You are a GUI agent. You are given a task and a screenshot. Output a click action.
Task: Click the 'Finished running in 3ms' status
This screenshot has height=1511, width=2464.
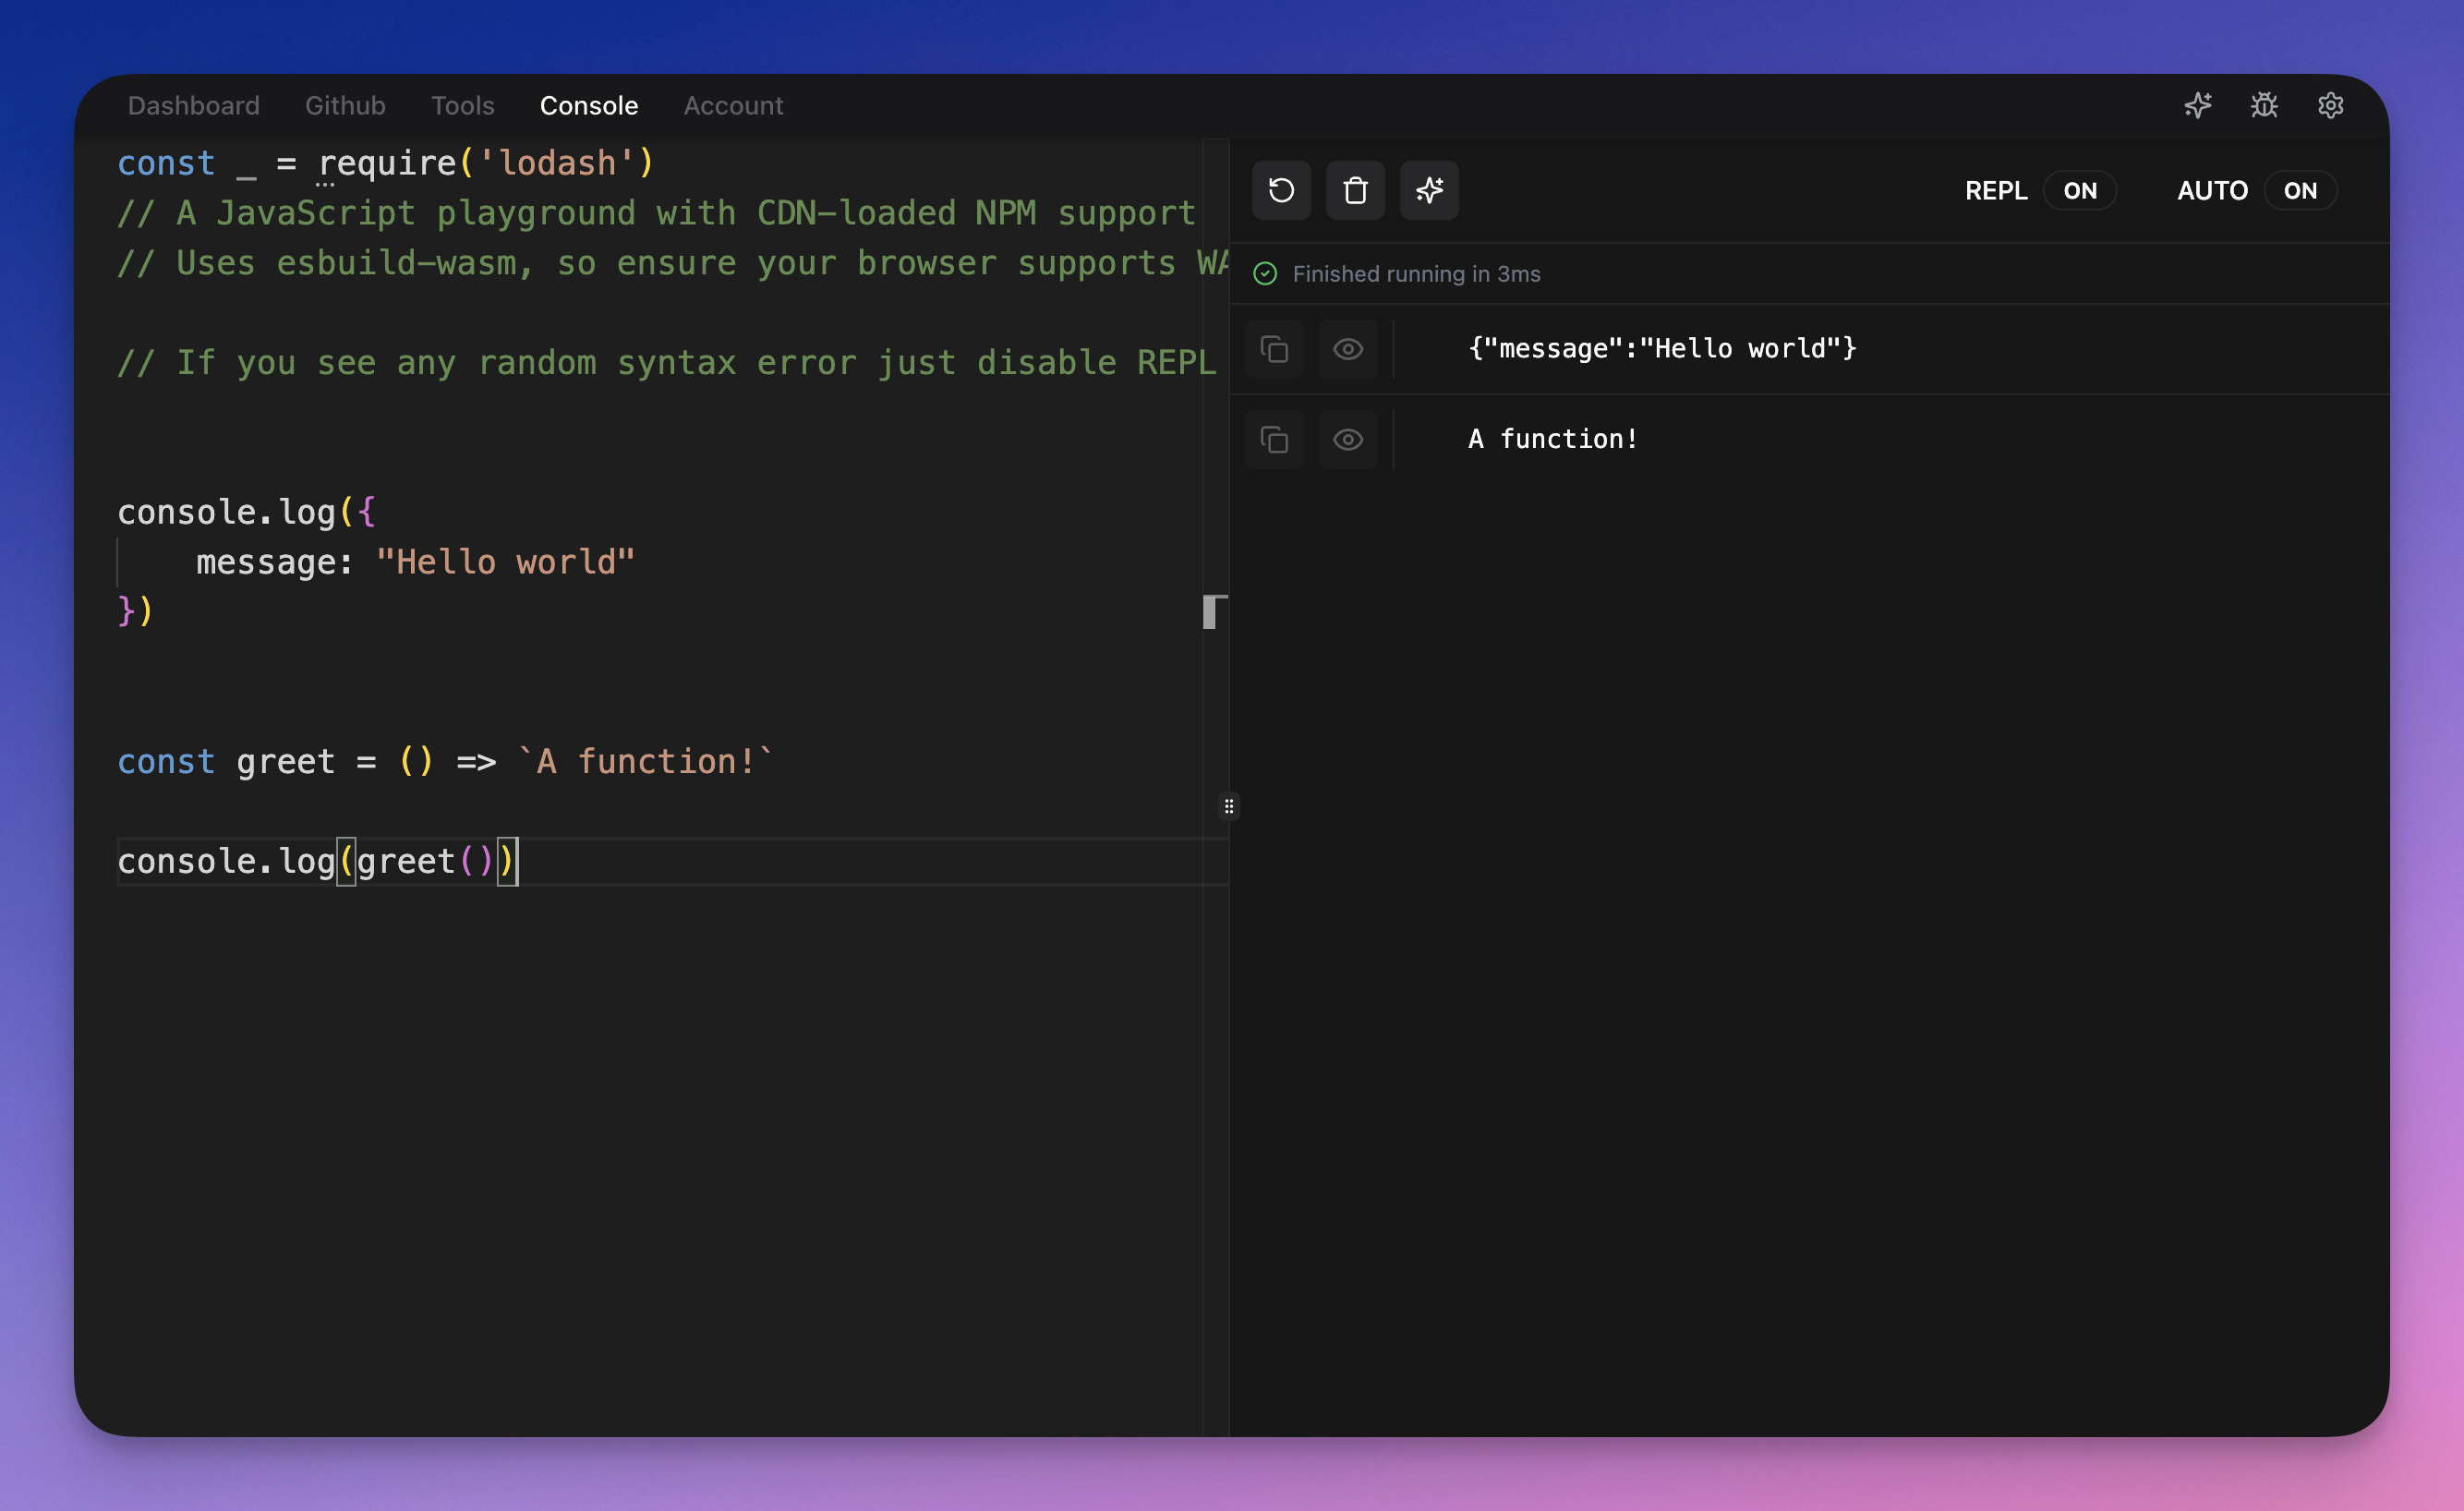[1416, 274]
